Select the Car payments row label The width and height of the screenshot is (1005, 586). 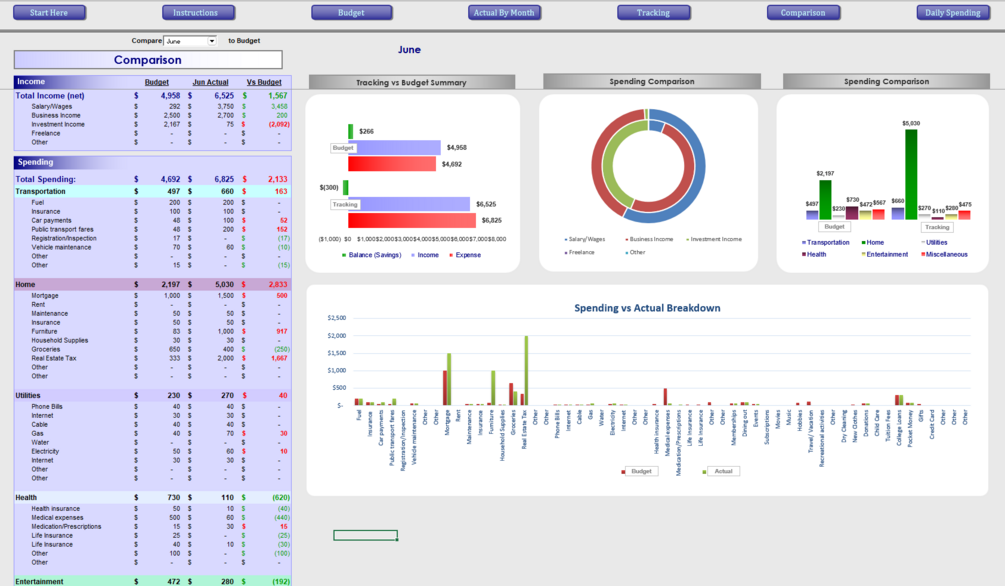tap(51, 221)
